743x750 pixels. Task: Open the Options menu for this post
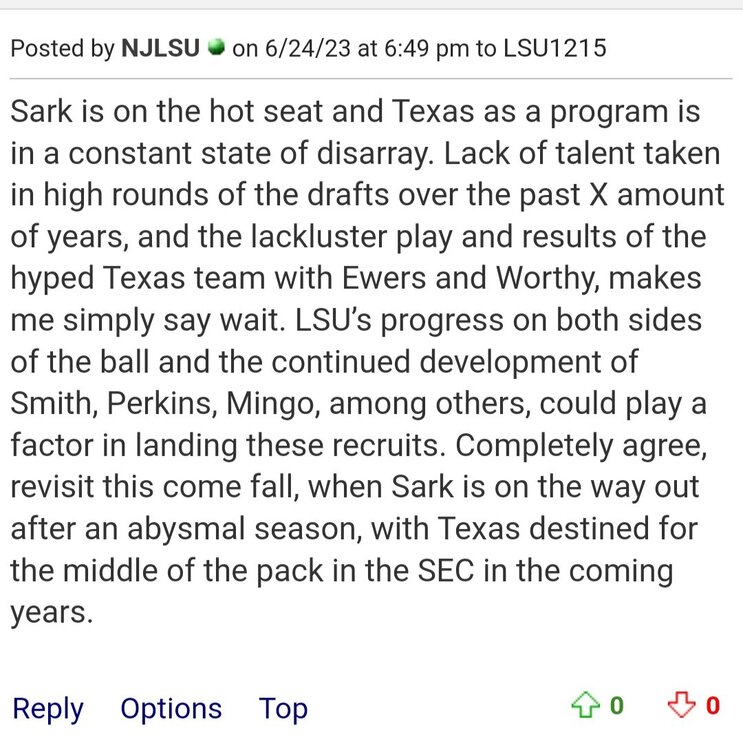(171, 708)
